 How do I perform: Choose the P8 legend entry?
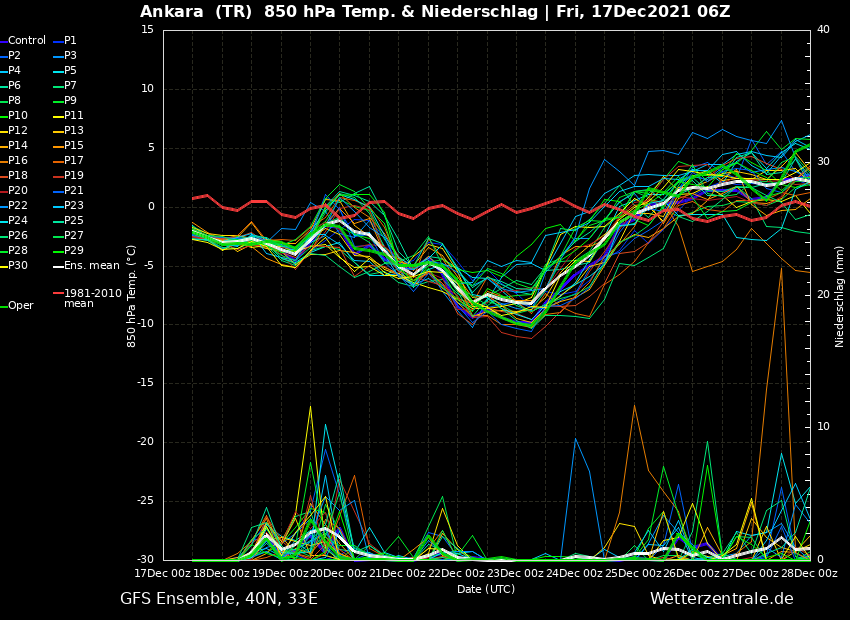(11, 101)
